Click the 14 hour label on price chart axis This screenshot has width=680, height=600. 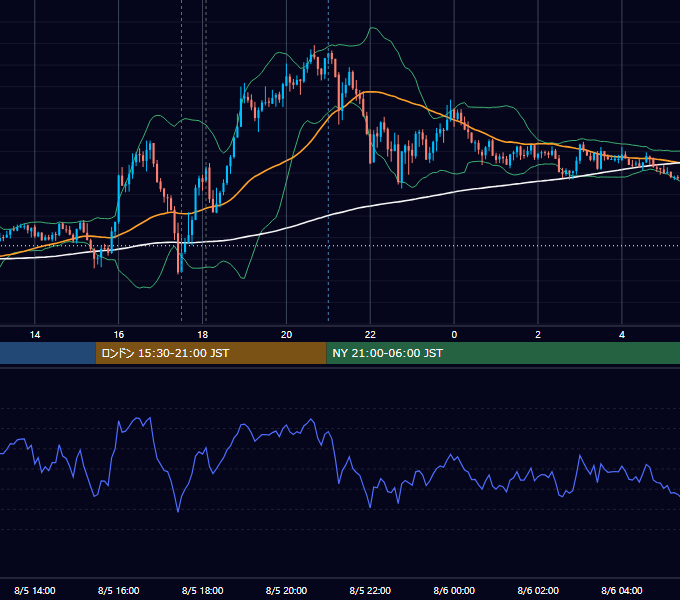tap(35, 335)
